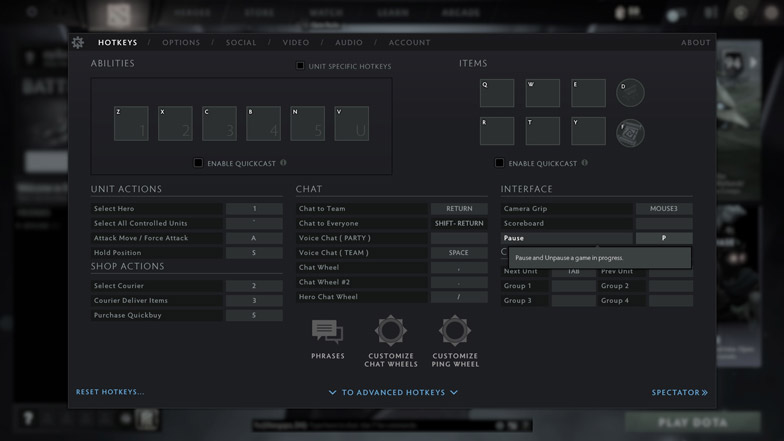Set Scoreboard key binding

664,224
